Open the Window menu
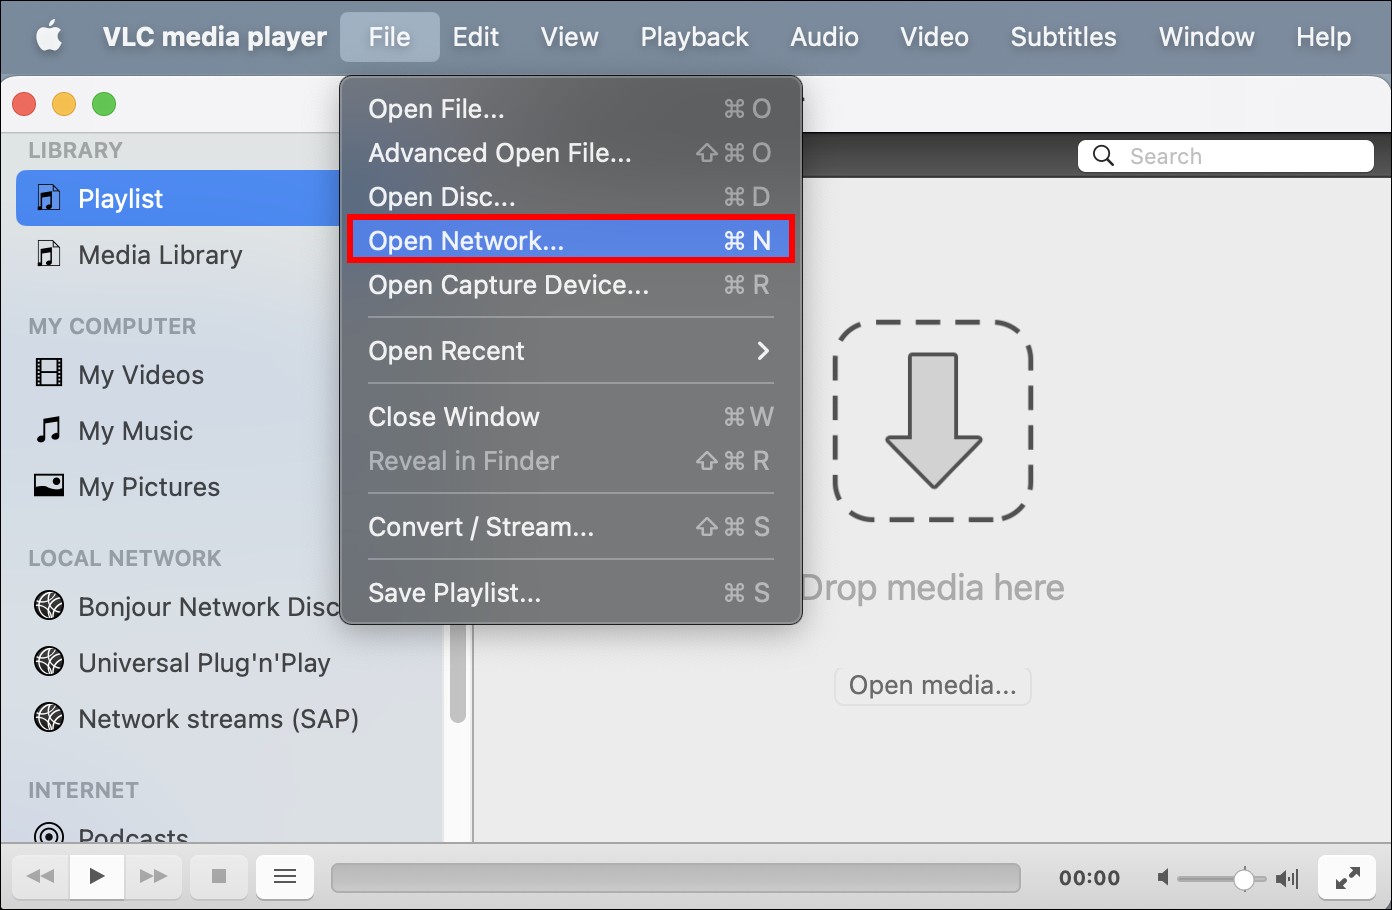Viewport: 1392px width, 910px height. [x=1206, y=37]
